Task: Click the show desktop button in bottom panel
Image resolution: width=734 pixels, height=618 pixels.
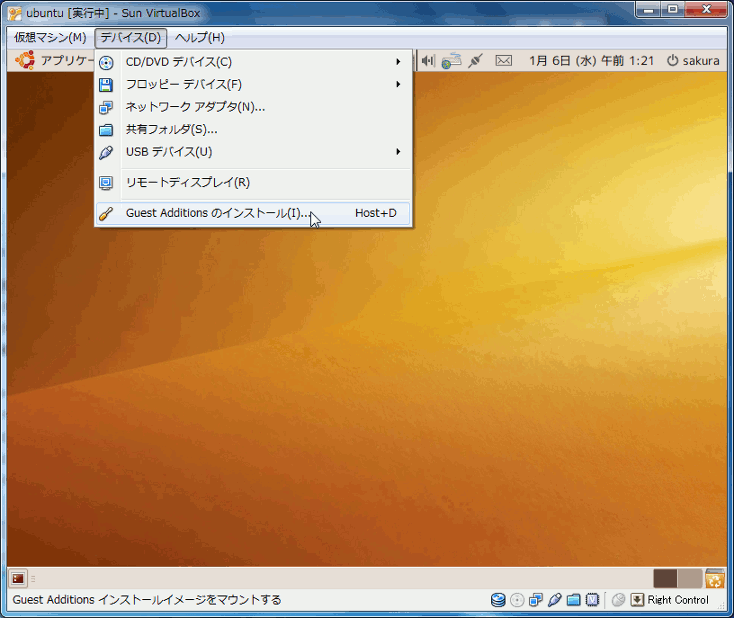Action: pyautogui.click(x=18, y=578)
